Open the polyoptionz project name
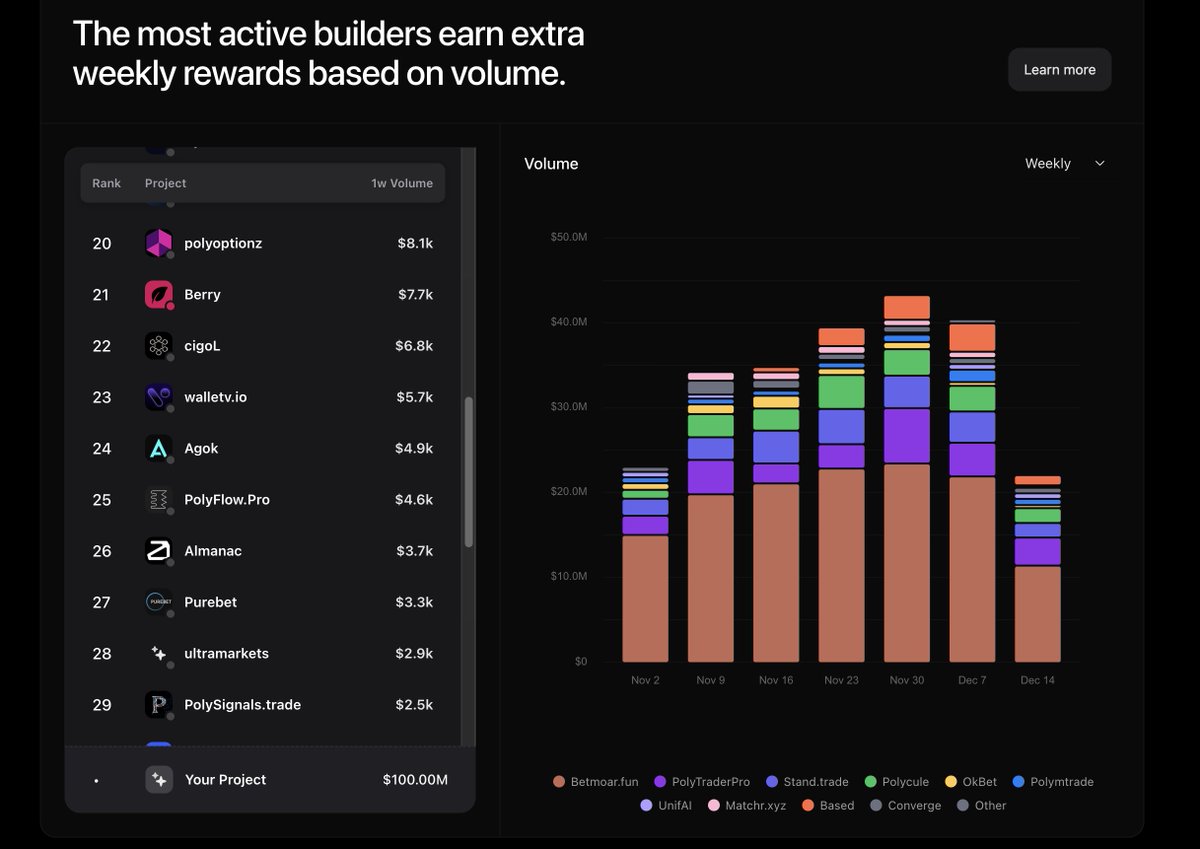This screenshot has height=849, width=1200. 223,243
